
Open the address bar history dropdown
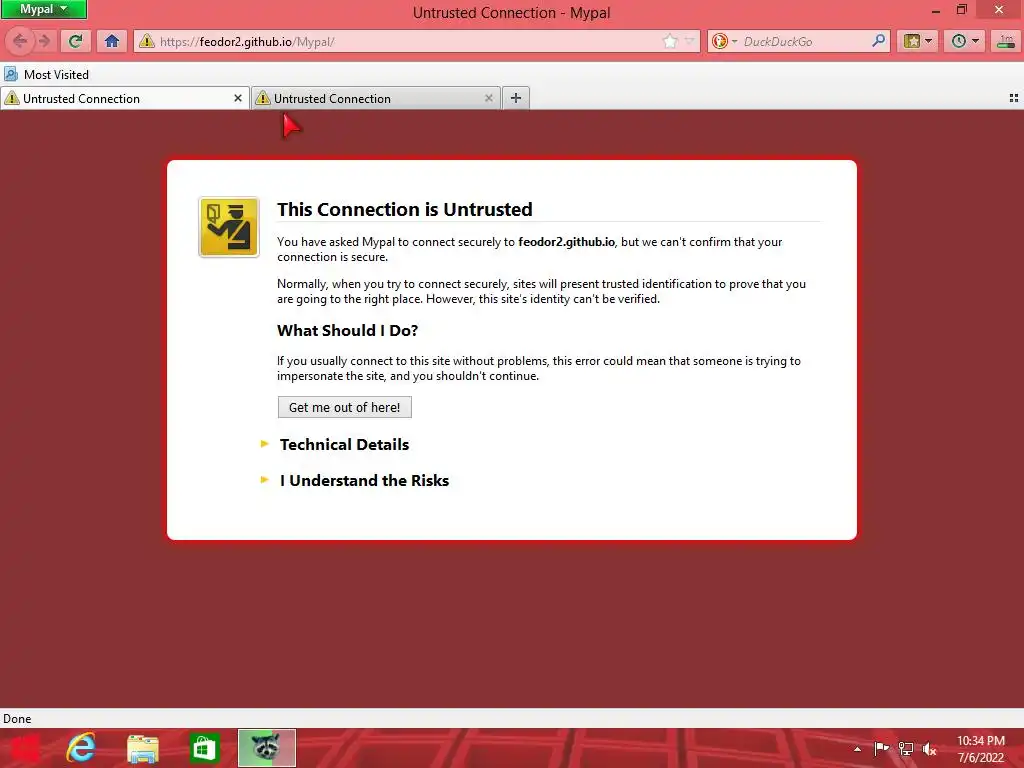(x=689, y=42)
